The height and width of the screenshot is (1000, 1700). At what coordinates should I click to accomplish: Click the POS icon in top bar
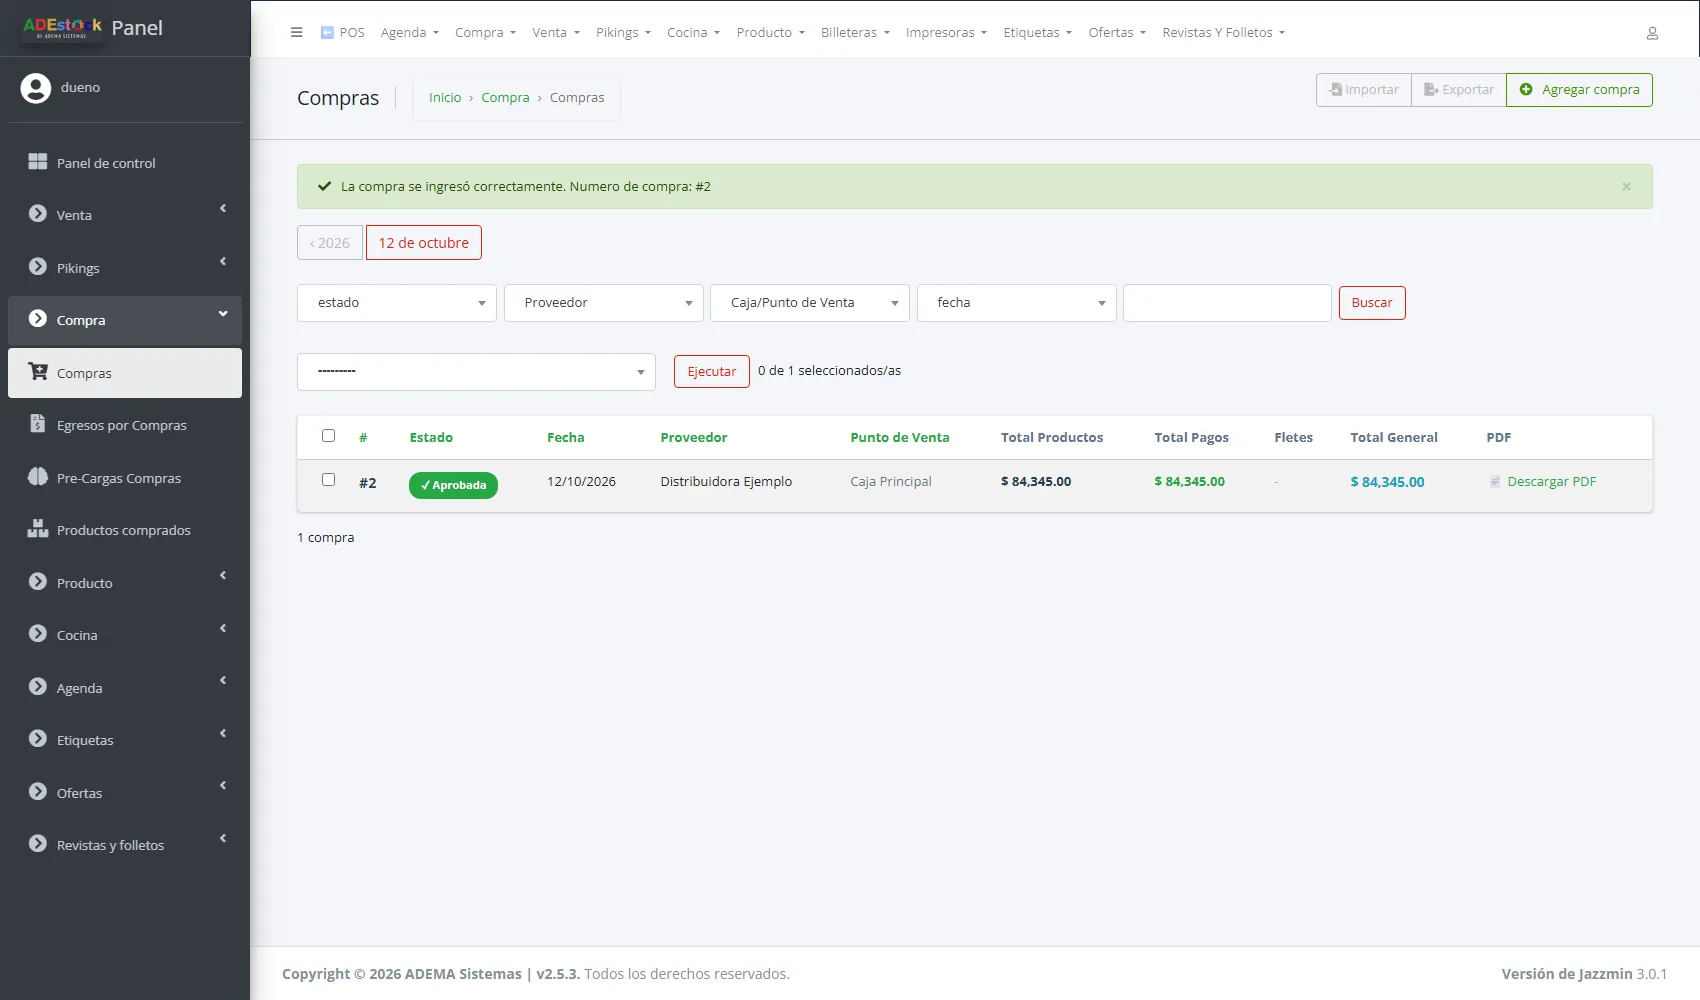327,32
